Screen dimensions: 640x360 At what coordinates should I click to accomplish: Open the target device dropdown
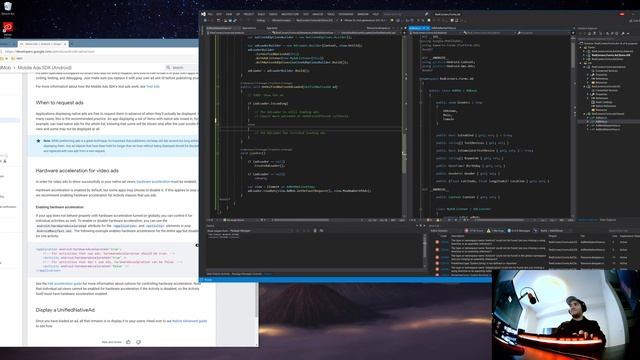point(365,20)
